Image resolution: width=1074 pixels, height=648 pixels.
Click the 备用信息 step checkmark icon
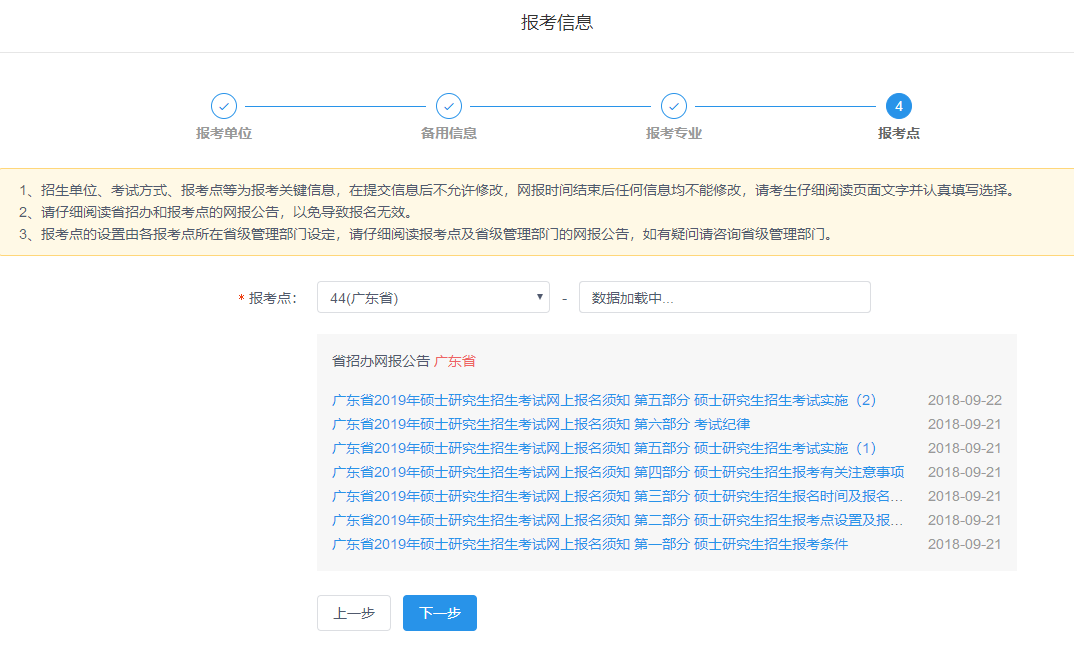pyautogui.click(x=449, y=106)
